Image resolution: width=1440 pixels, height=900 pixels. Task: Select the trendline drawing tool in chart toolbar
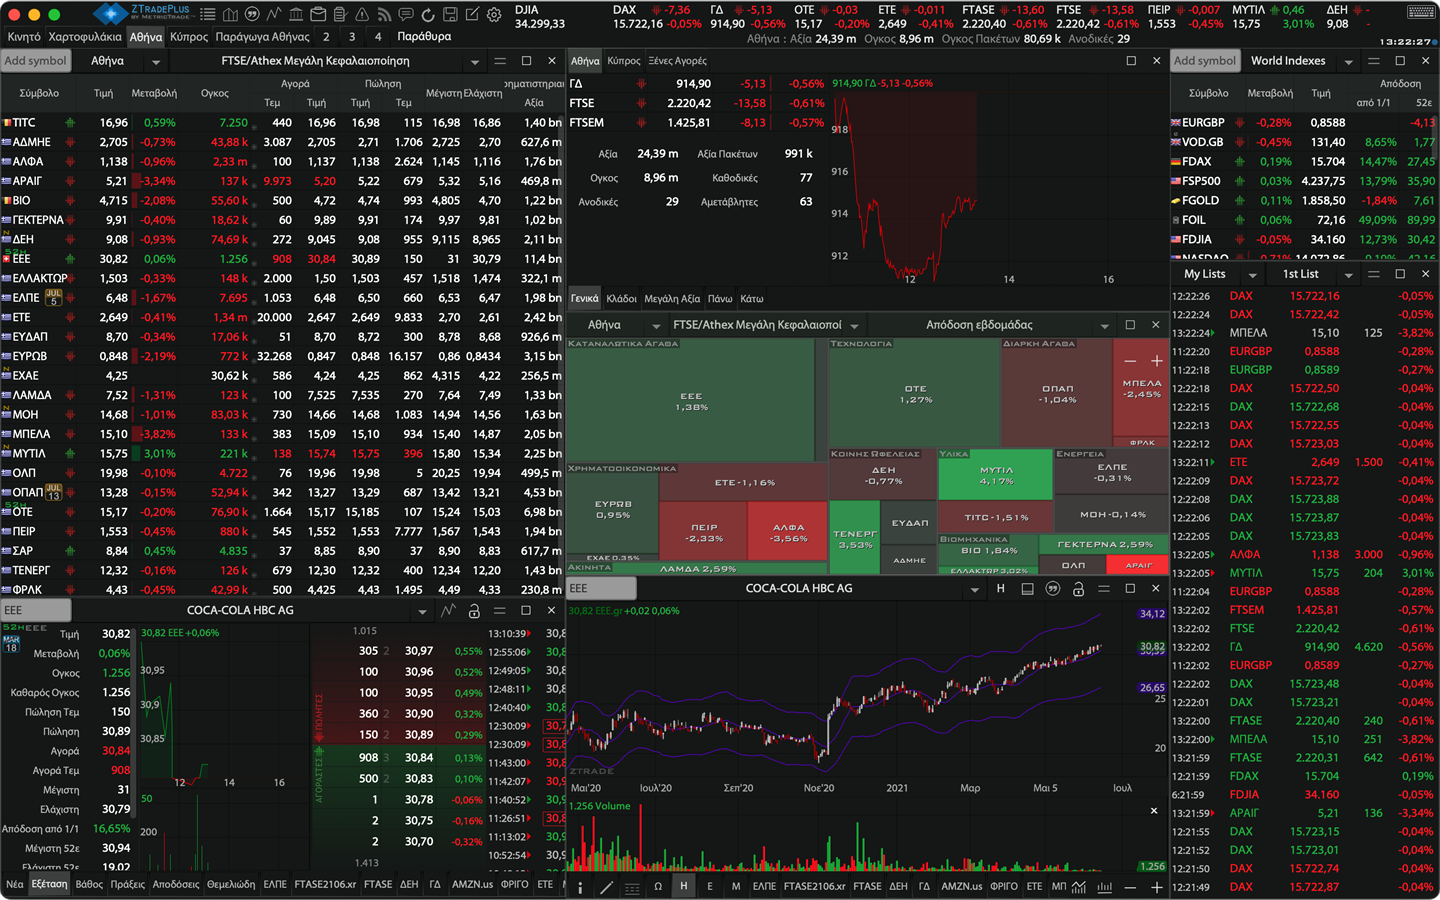(606, 887)
